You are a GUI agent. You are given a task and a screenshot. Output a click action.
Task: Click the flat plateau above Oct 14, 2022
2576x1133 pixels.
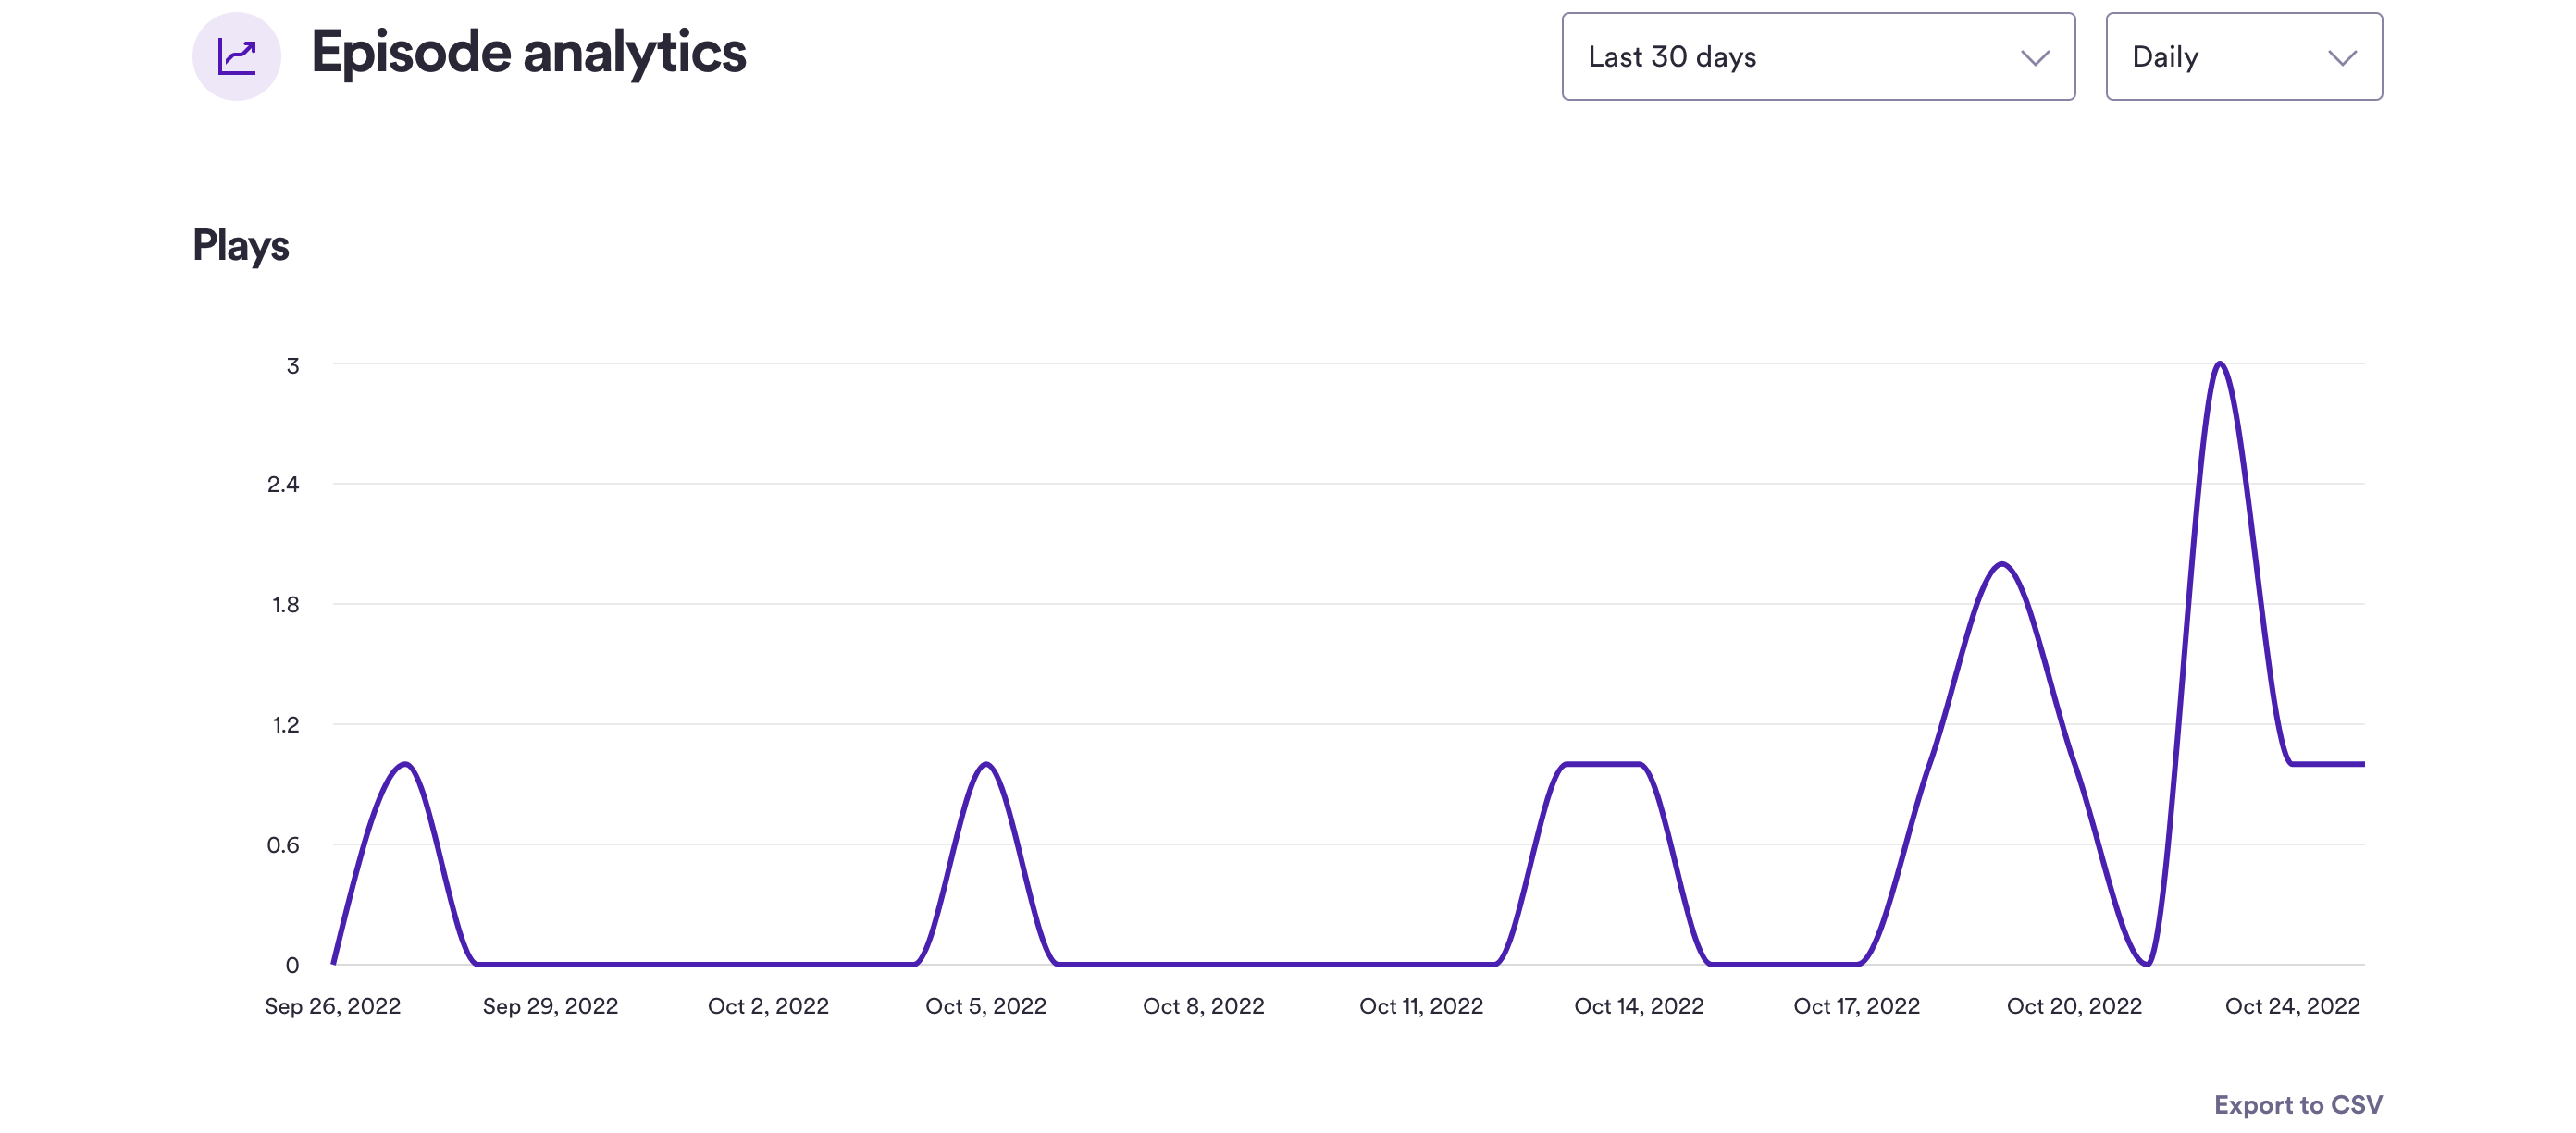1603,764
